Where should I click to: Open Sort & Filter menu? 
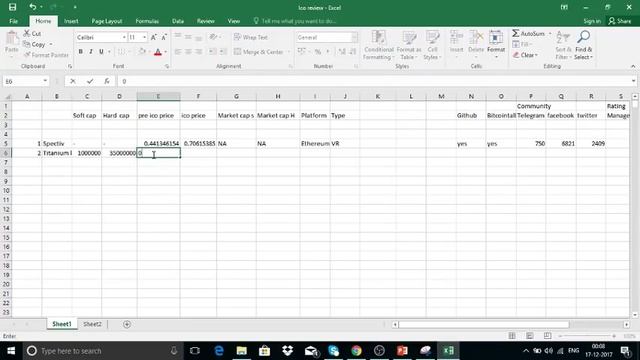point(563,45)
